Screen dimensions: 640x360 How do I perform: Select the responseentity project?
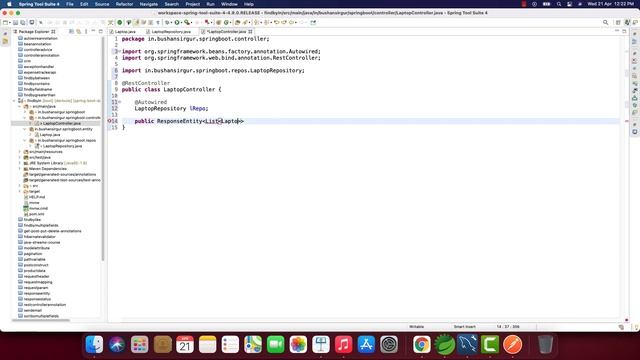37,293
